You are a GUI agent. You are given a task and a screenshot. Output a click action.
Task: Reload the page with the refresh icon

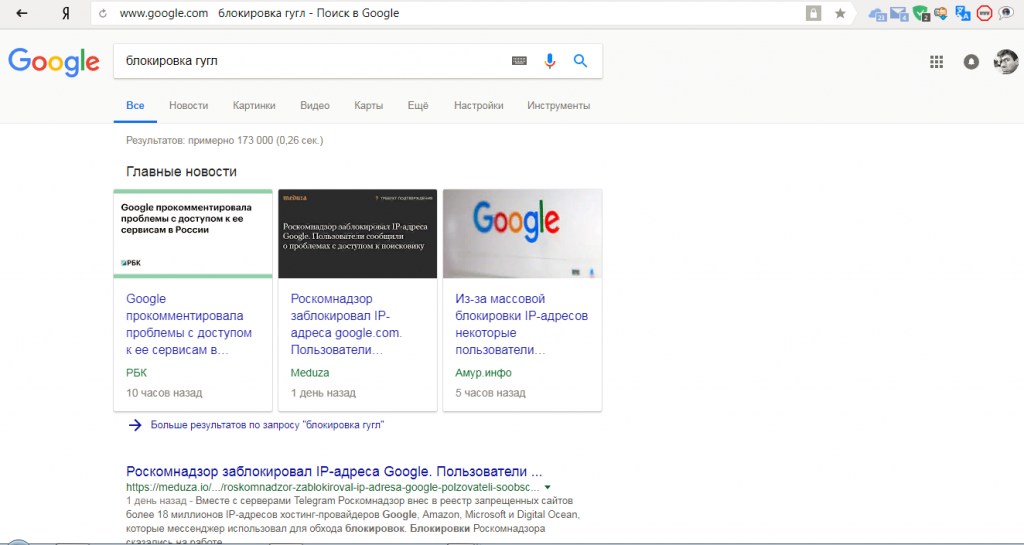click(x=103, y=13)
